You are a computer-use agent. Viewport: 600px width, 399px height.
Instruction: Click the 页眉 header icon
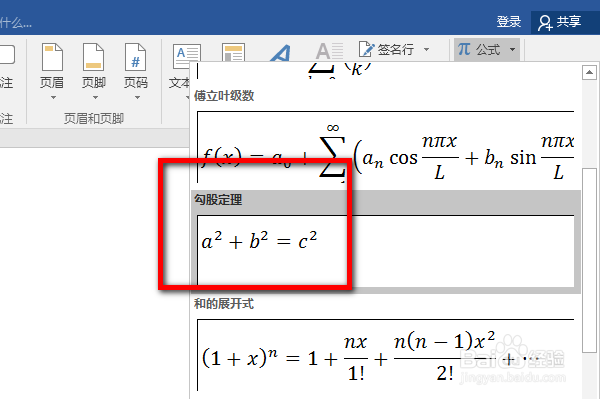click(52, 57)
